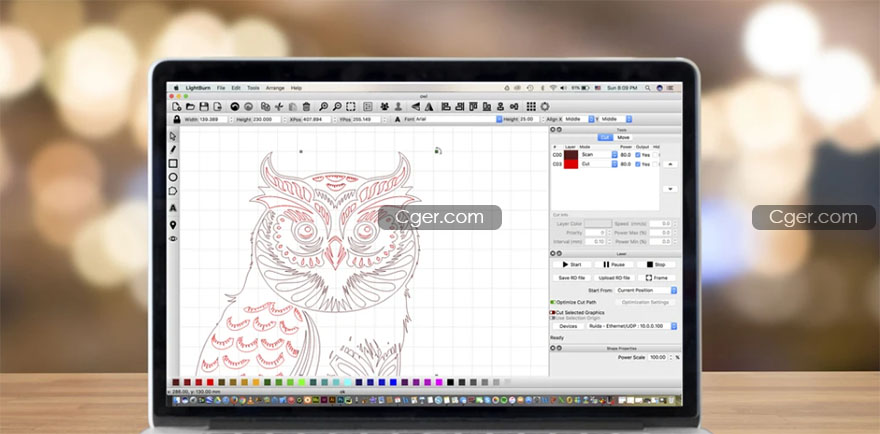This screenshot has width=880, height=434.
Task: Click the Zoom In magnifier icon
Action: tap(323, 106)
